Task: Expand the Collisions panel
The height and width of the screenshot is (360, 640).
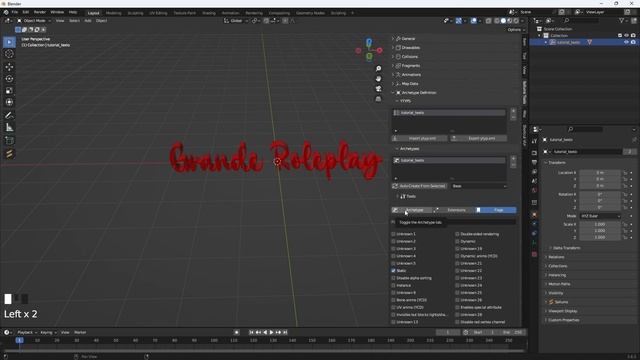Action: coord(409,57)
